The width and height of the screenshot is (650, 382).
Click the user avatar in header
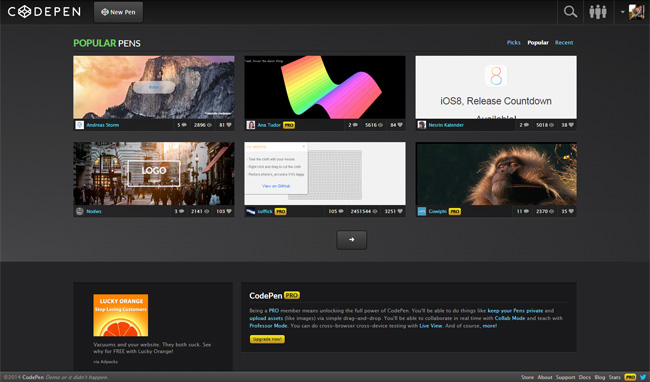click(x=636, y=12)
